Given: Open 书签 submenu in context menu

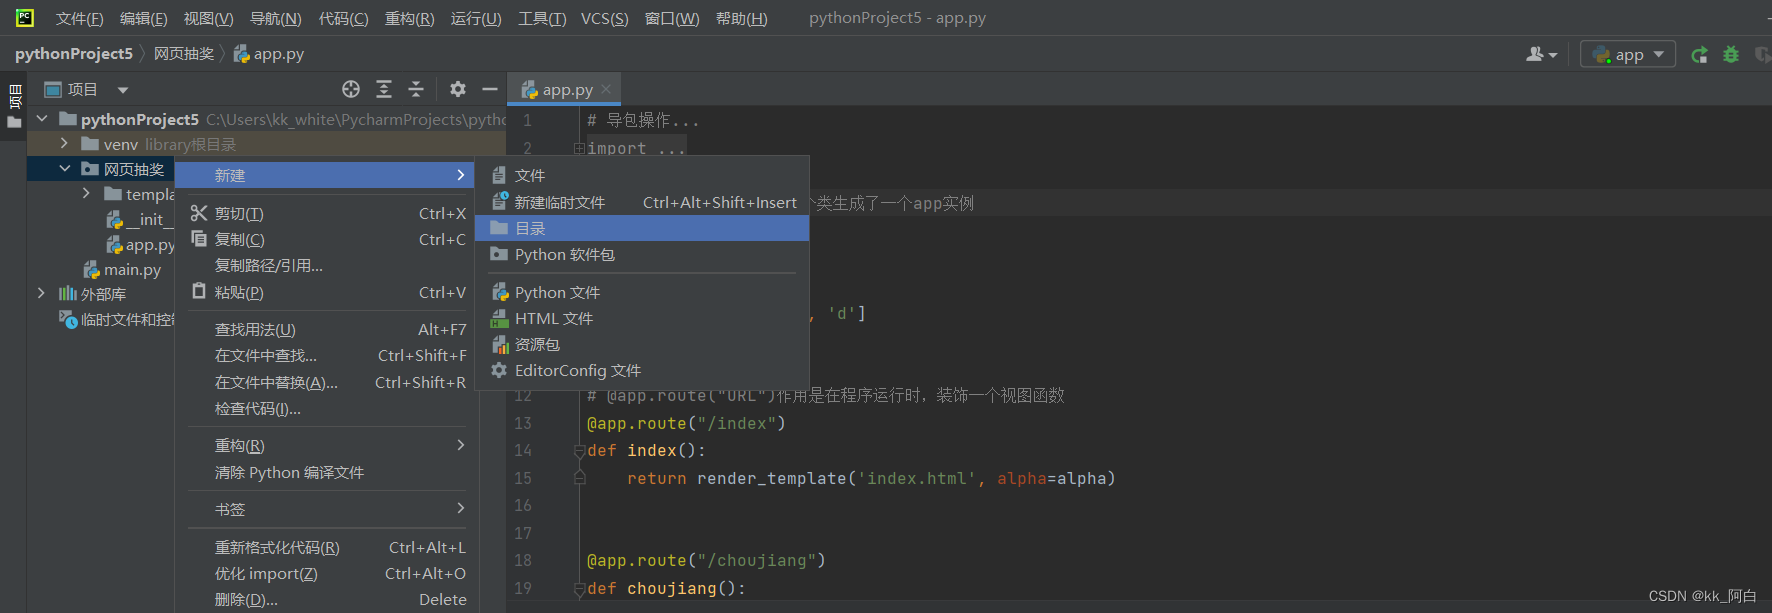Looking at the screenshot, I should tap(326, 510).
